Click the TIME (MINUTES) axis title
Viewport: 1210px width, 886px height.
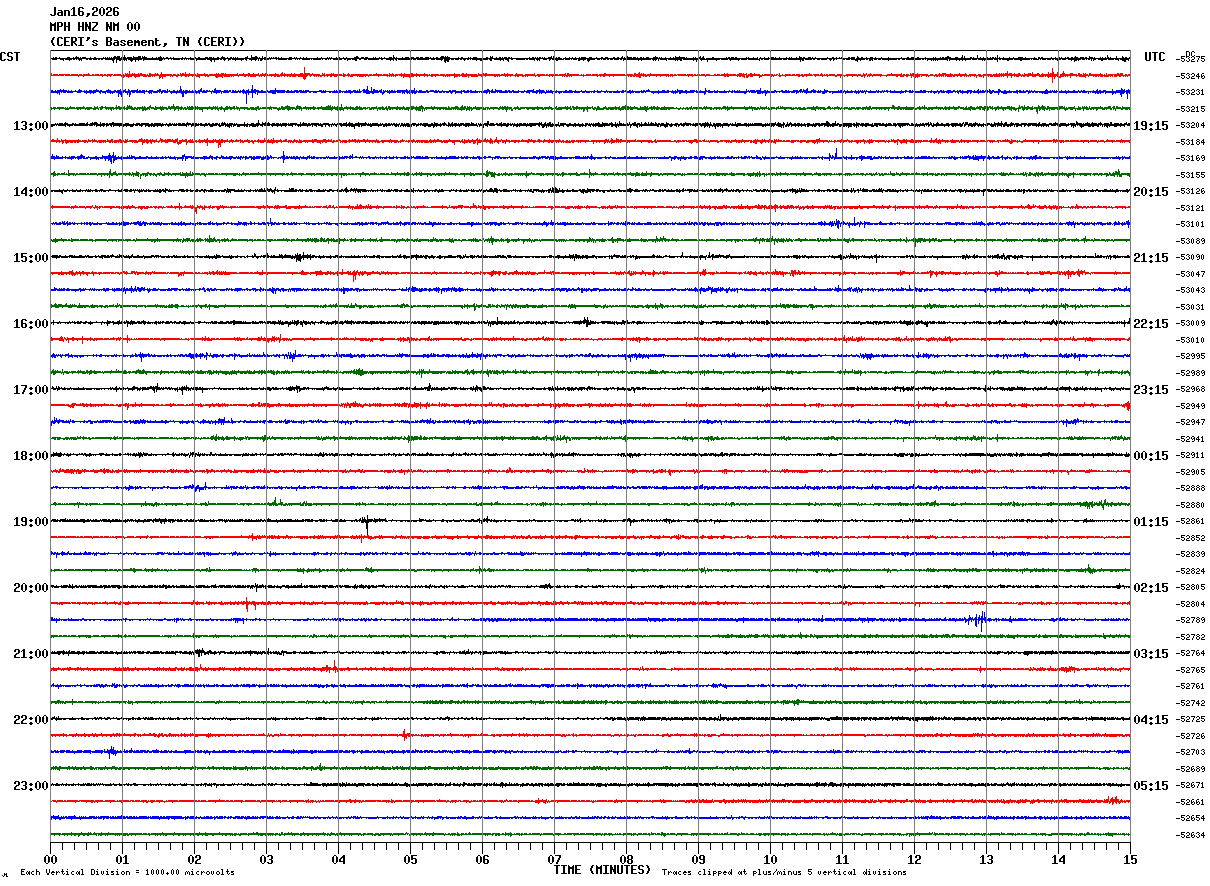coord(602,870)
